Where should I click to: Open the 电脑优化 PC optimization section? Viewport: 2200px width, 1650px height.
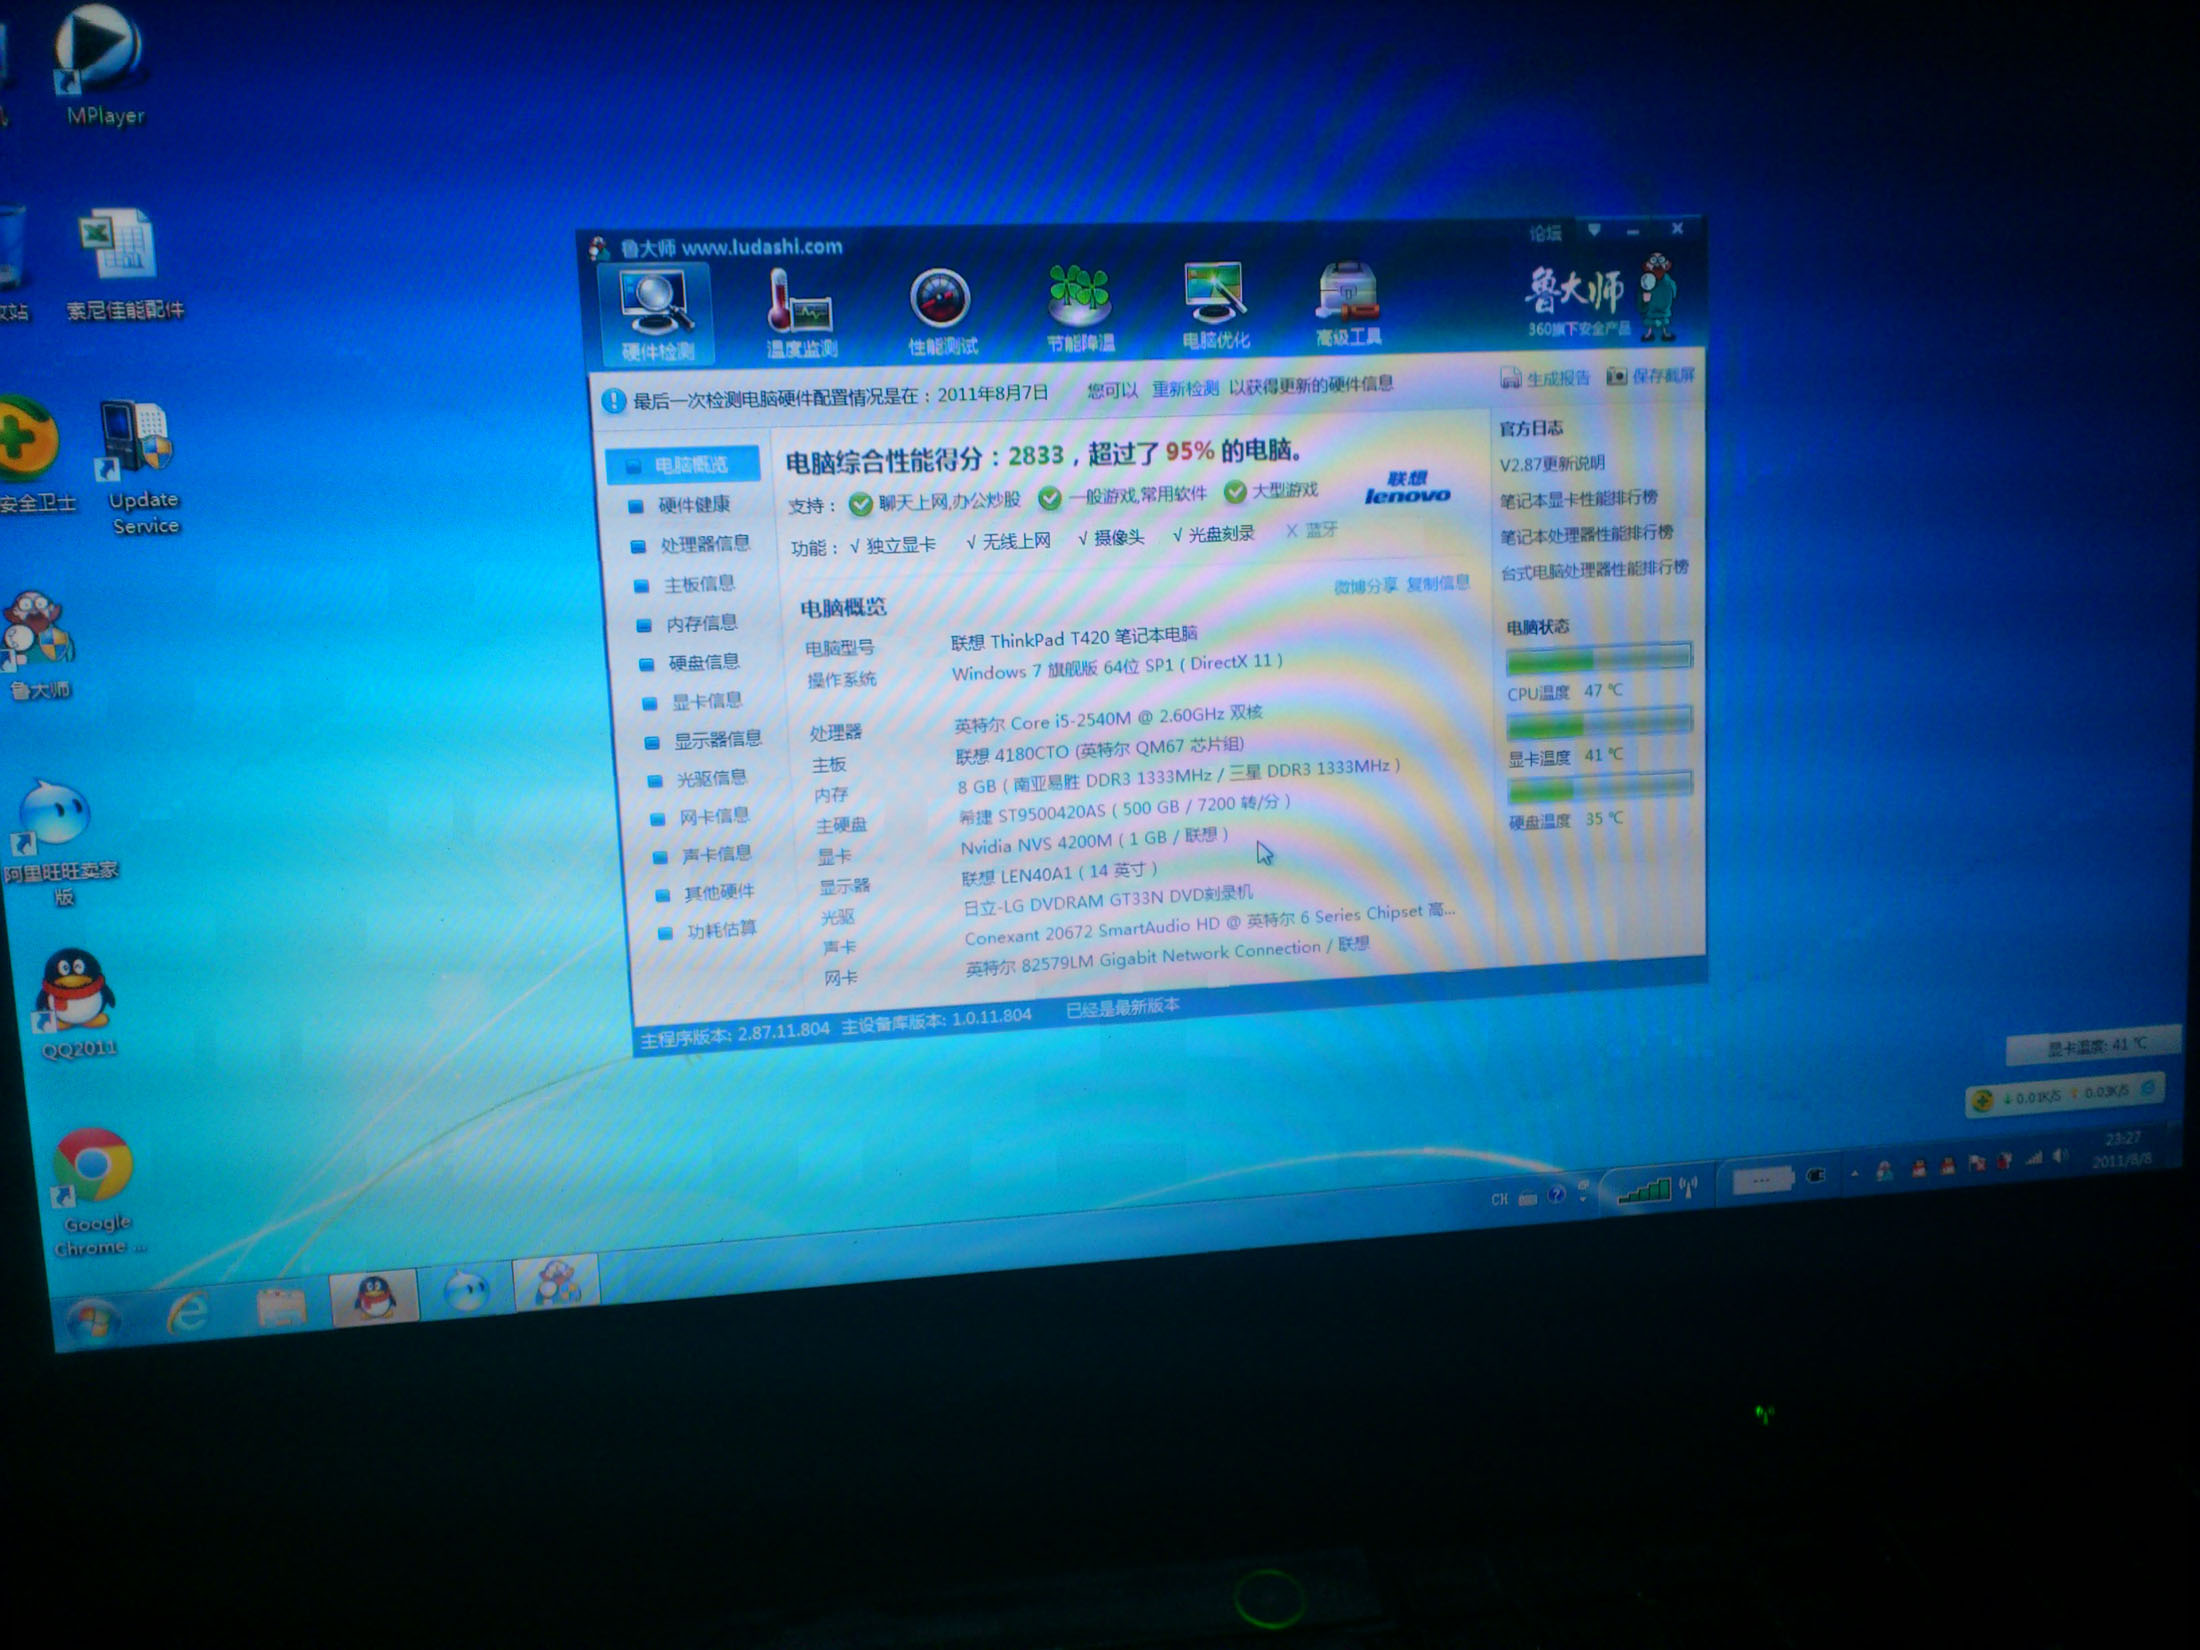point(1215,306)
